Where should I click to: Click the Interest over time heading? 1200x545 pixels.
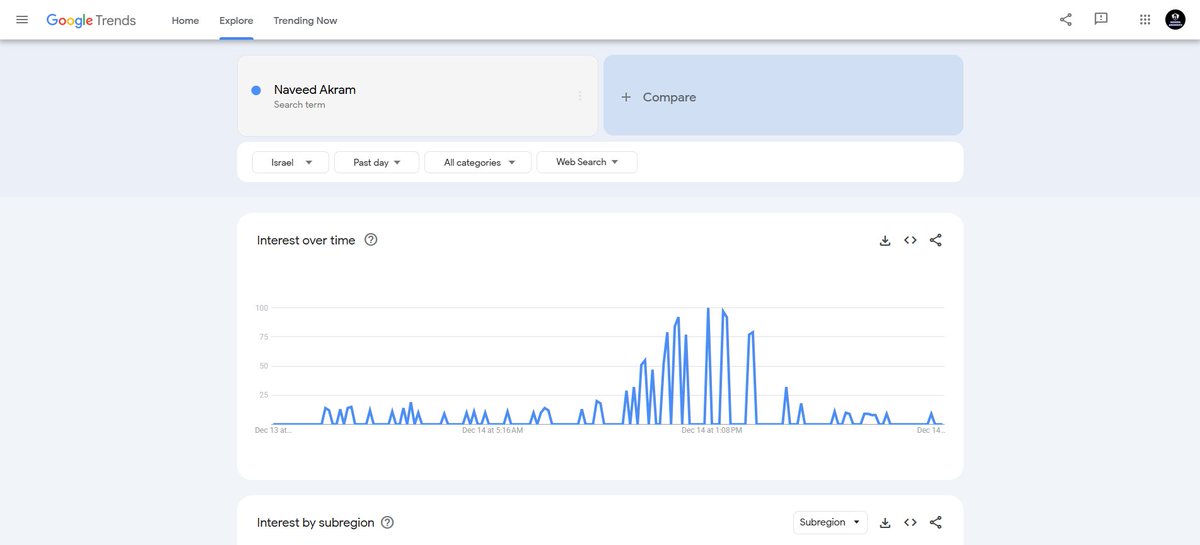[x=306, y=240]
